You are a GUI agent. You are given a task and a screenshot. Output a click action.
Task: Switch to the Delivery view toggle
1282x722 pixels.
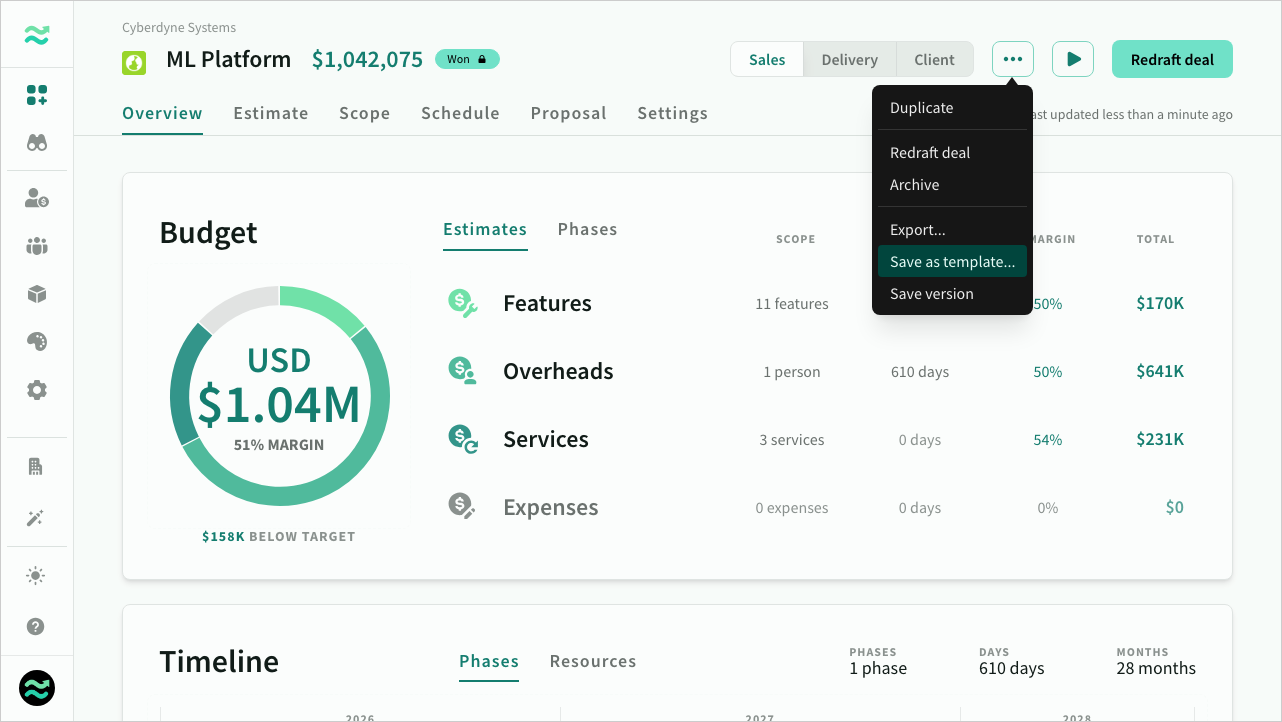pos(849,60)
